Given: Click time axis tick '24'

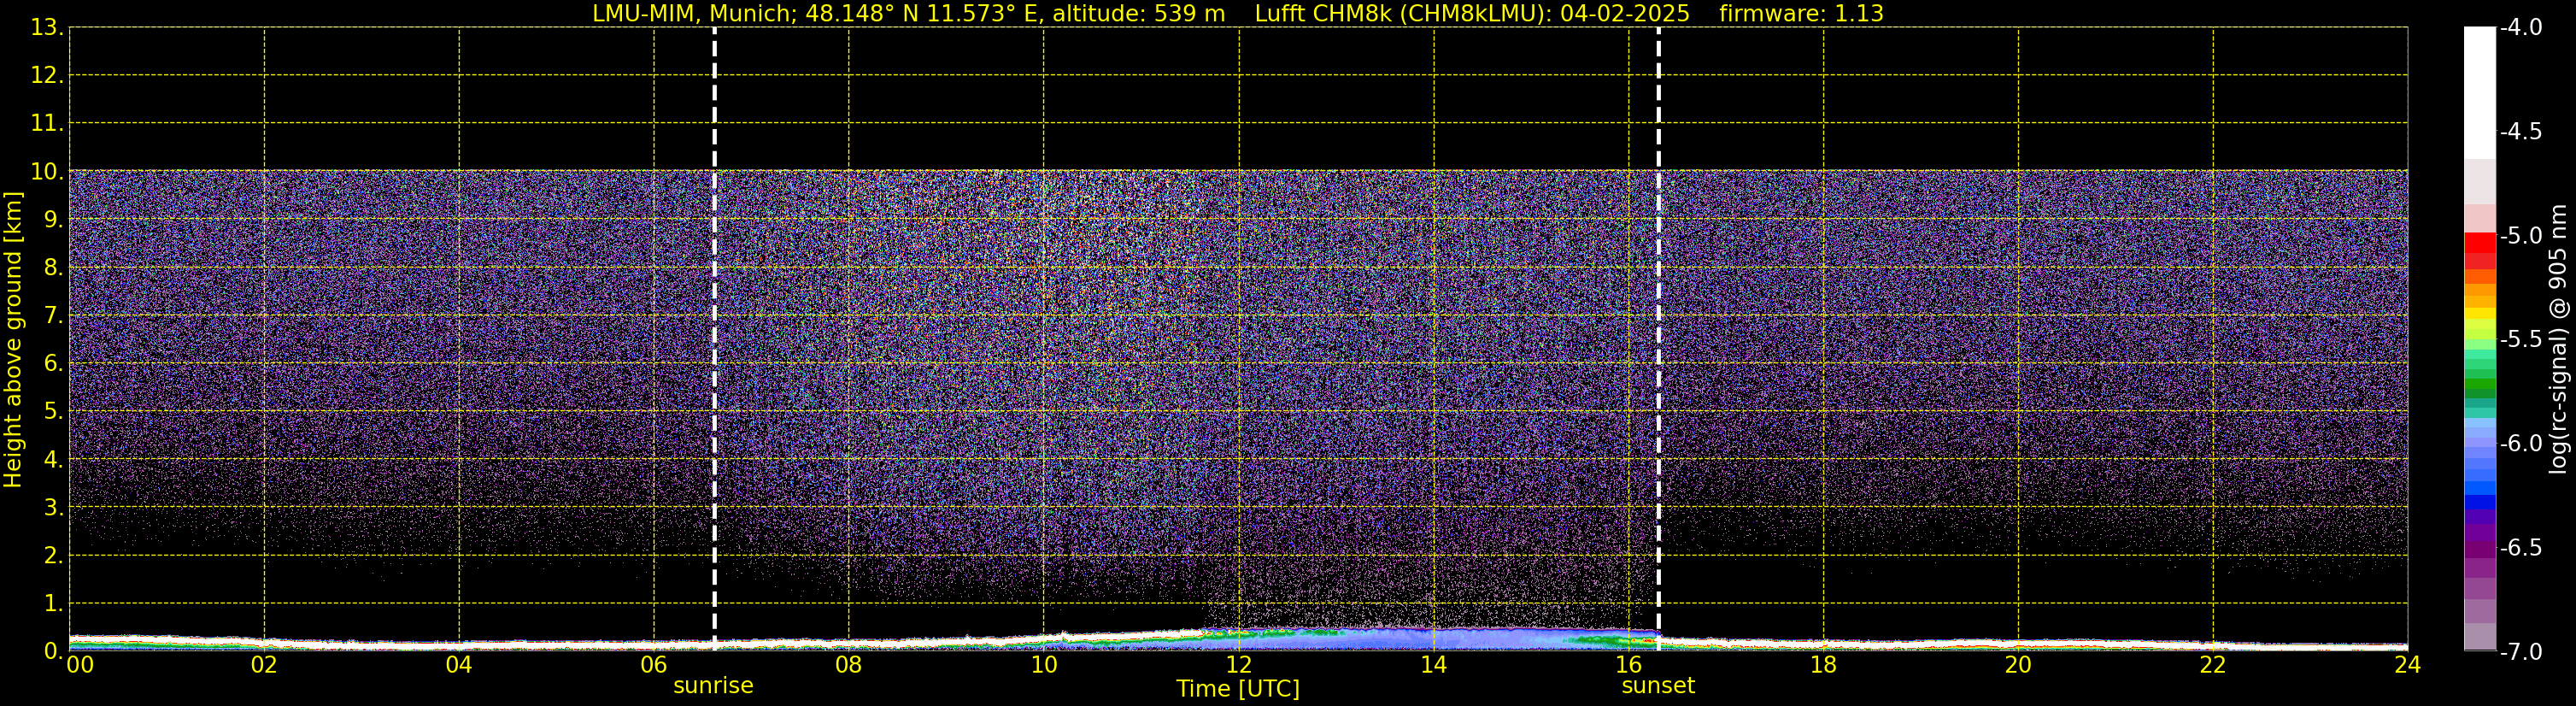Looking at the screenshot, I should 2408,665.
